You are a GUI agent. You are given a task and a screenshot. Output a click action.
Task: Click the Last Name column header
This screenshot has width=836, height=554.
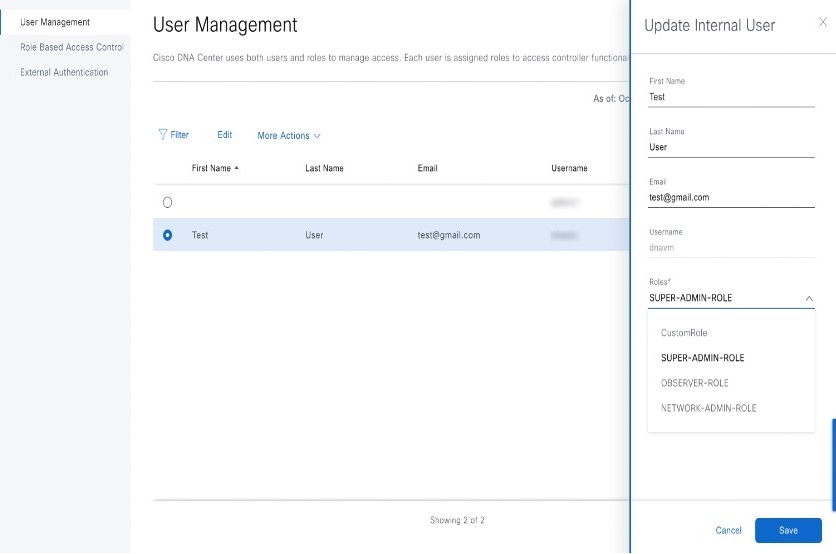coord(324,168)
